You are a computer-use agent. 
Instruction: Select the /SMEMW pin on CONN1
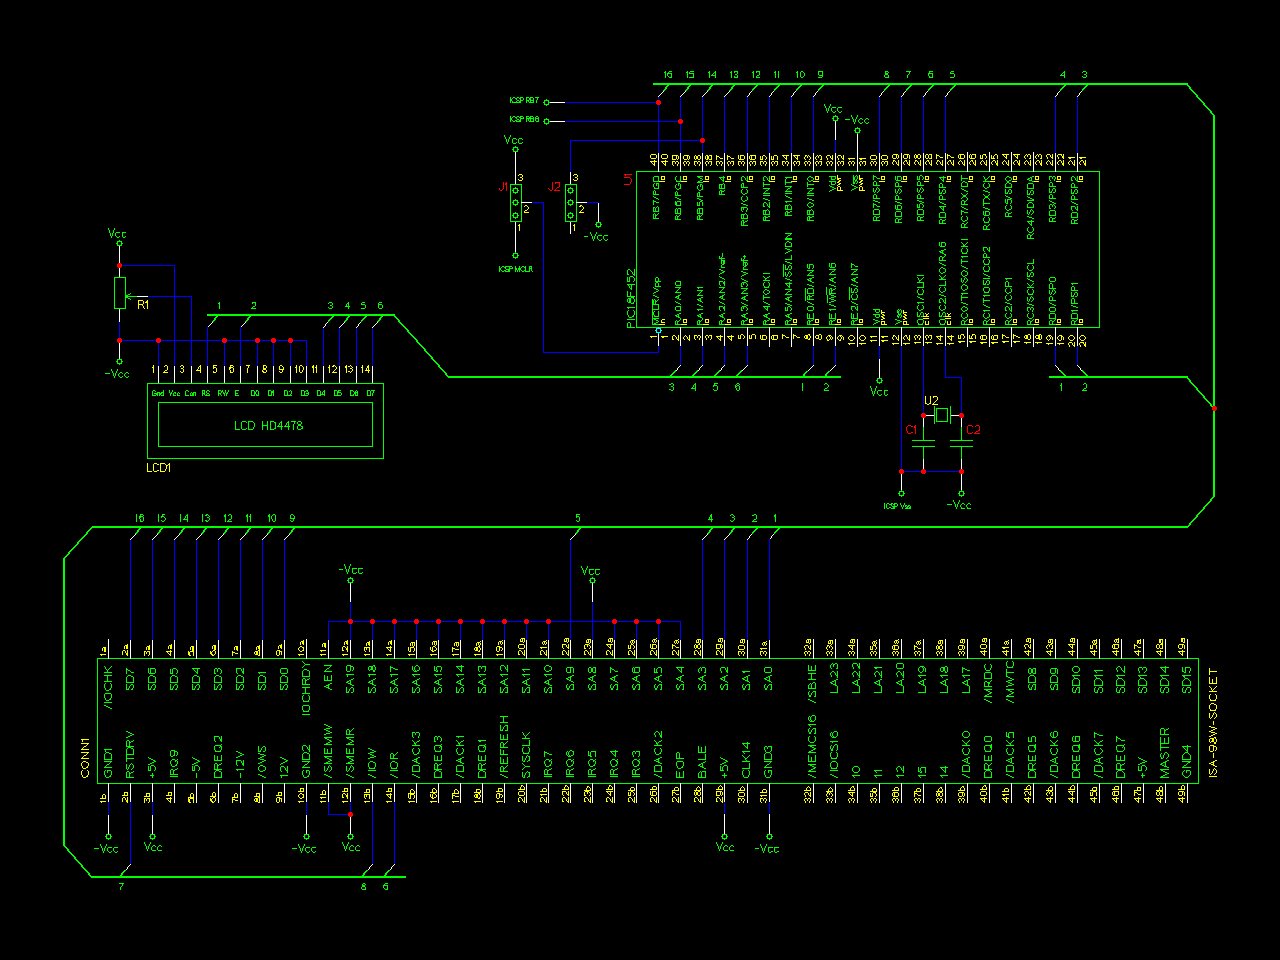click(328, 751)
